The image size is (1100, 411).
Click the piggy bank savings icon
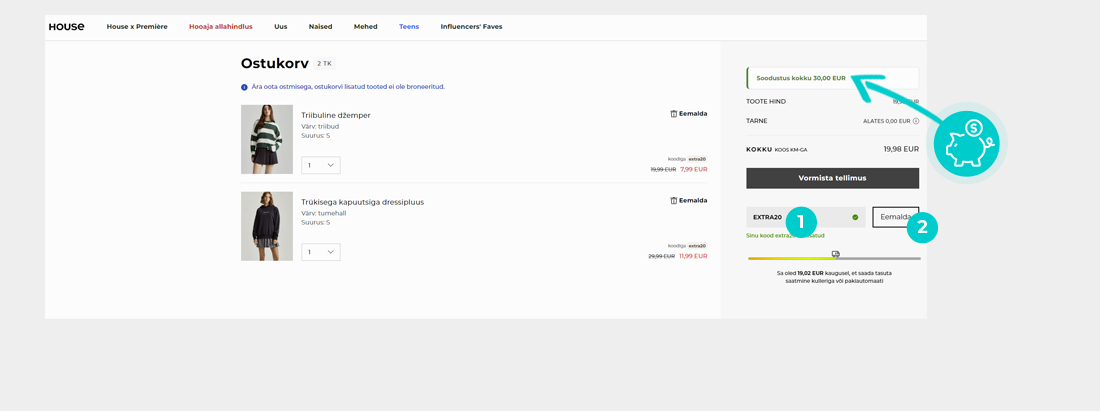click(x=965, y=145)
